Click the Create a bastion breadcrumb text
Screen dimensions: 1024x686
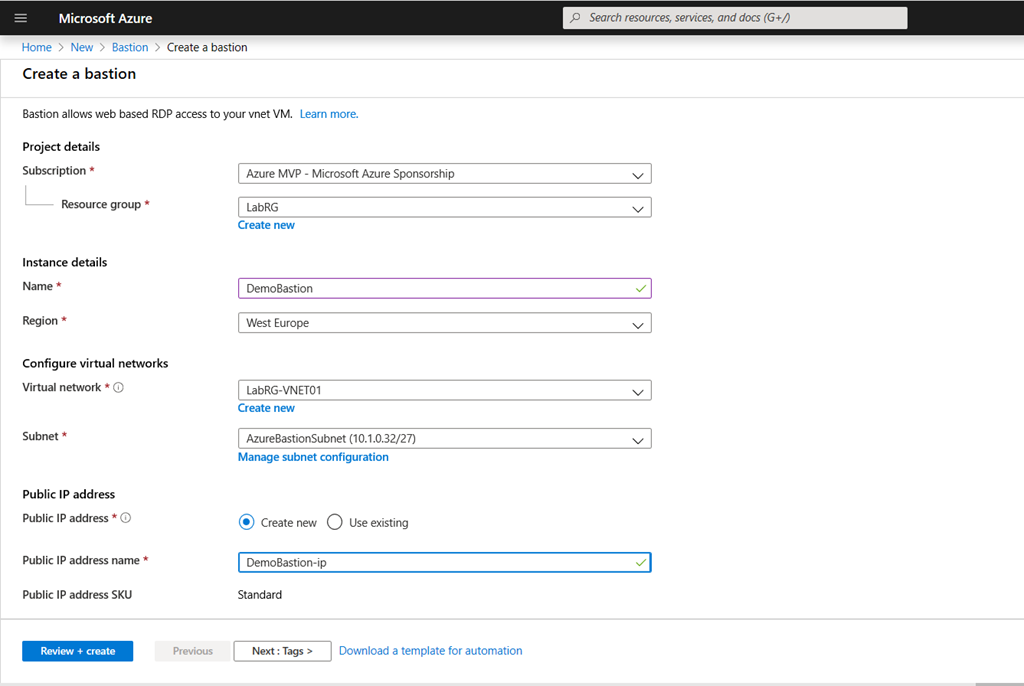207,47
